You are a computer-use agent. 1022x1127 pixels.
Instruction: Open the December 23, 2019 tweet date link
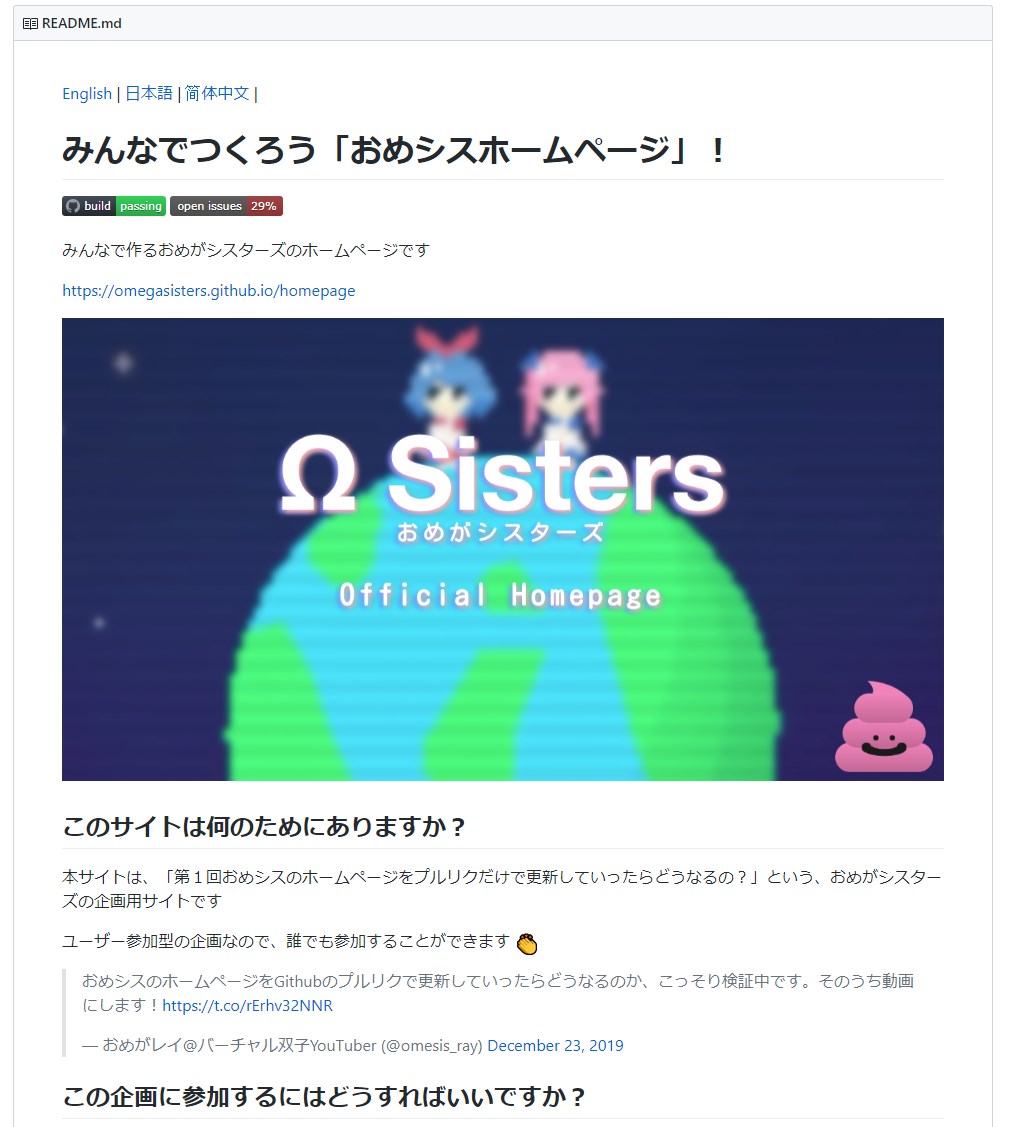pyautogui.click(x=555, y=1046)
